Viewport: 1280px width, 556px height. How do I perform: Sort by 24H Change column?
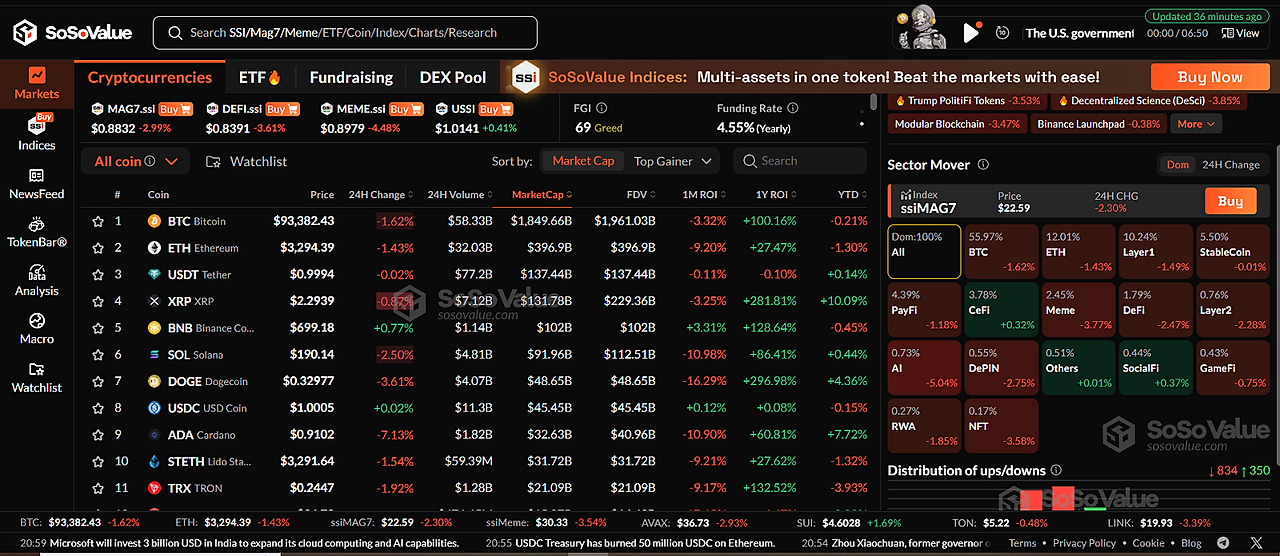point(381,195)
